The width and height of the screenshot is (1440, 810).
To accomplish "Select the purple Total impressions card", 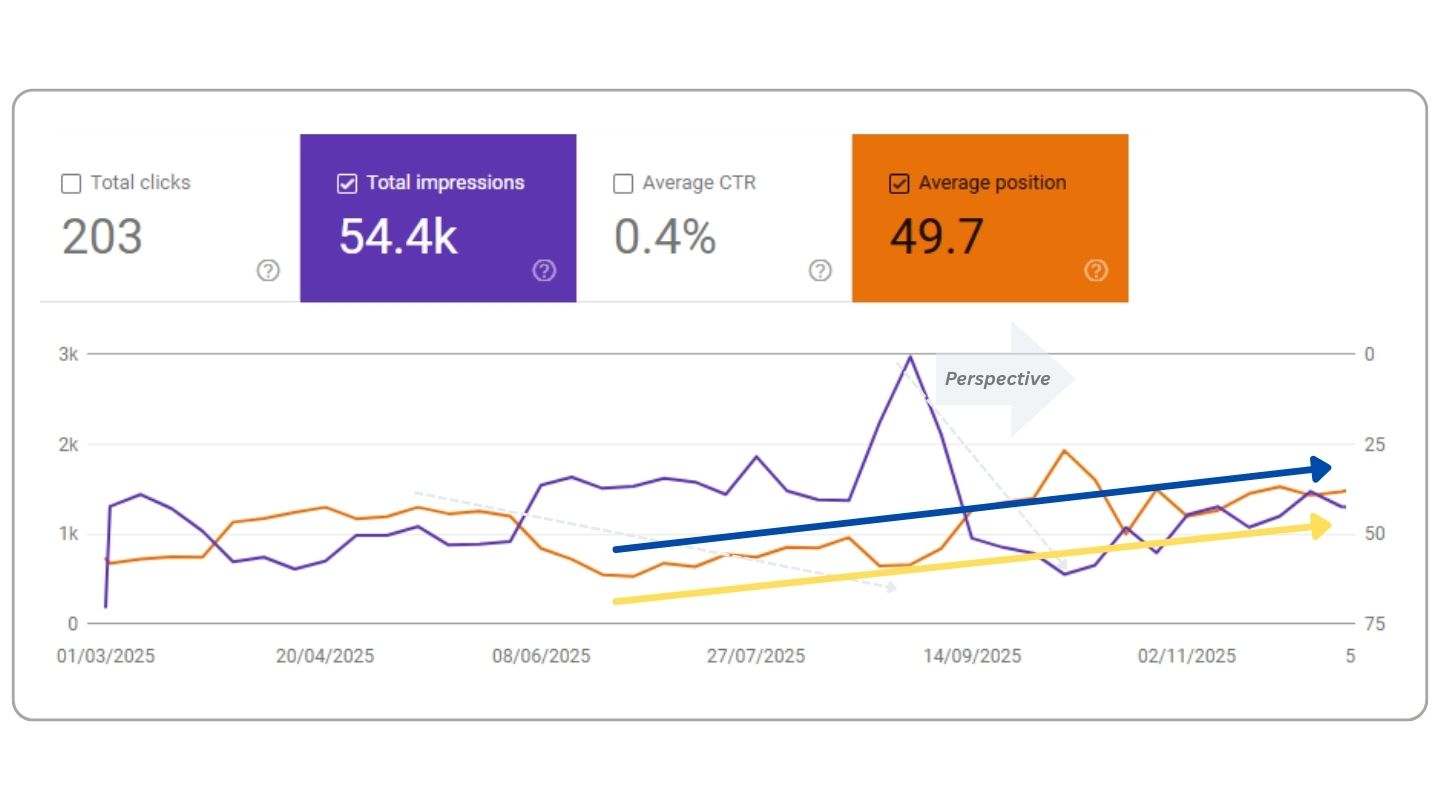I will click(438, 217).
